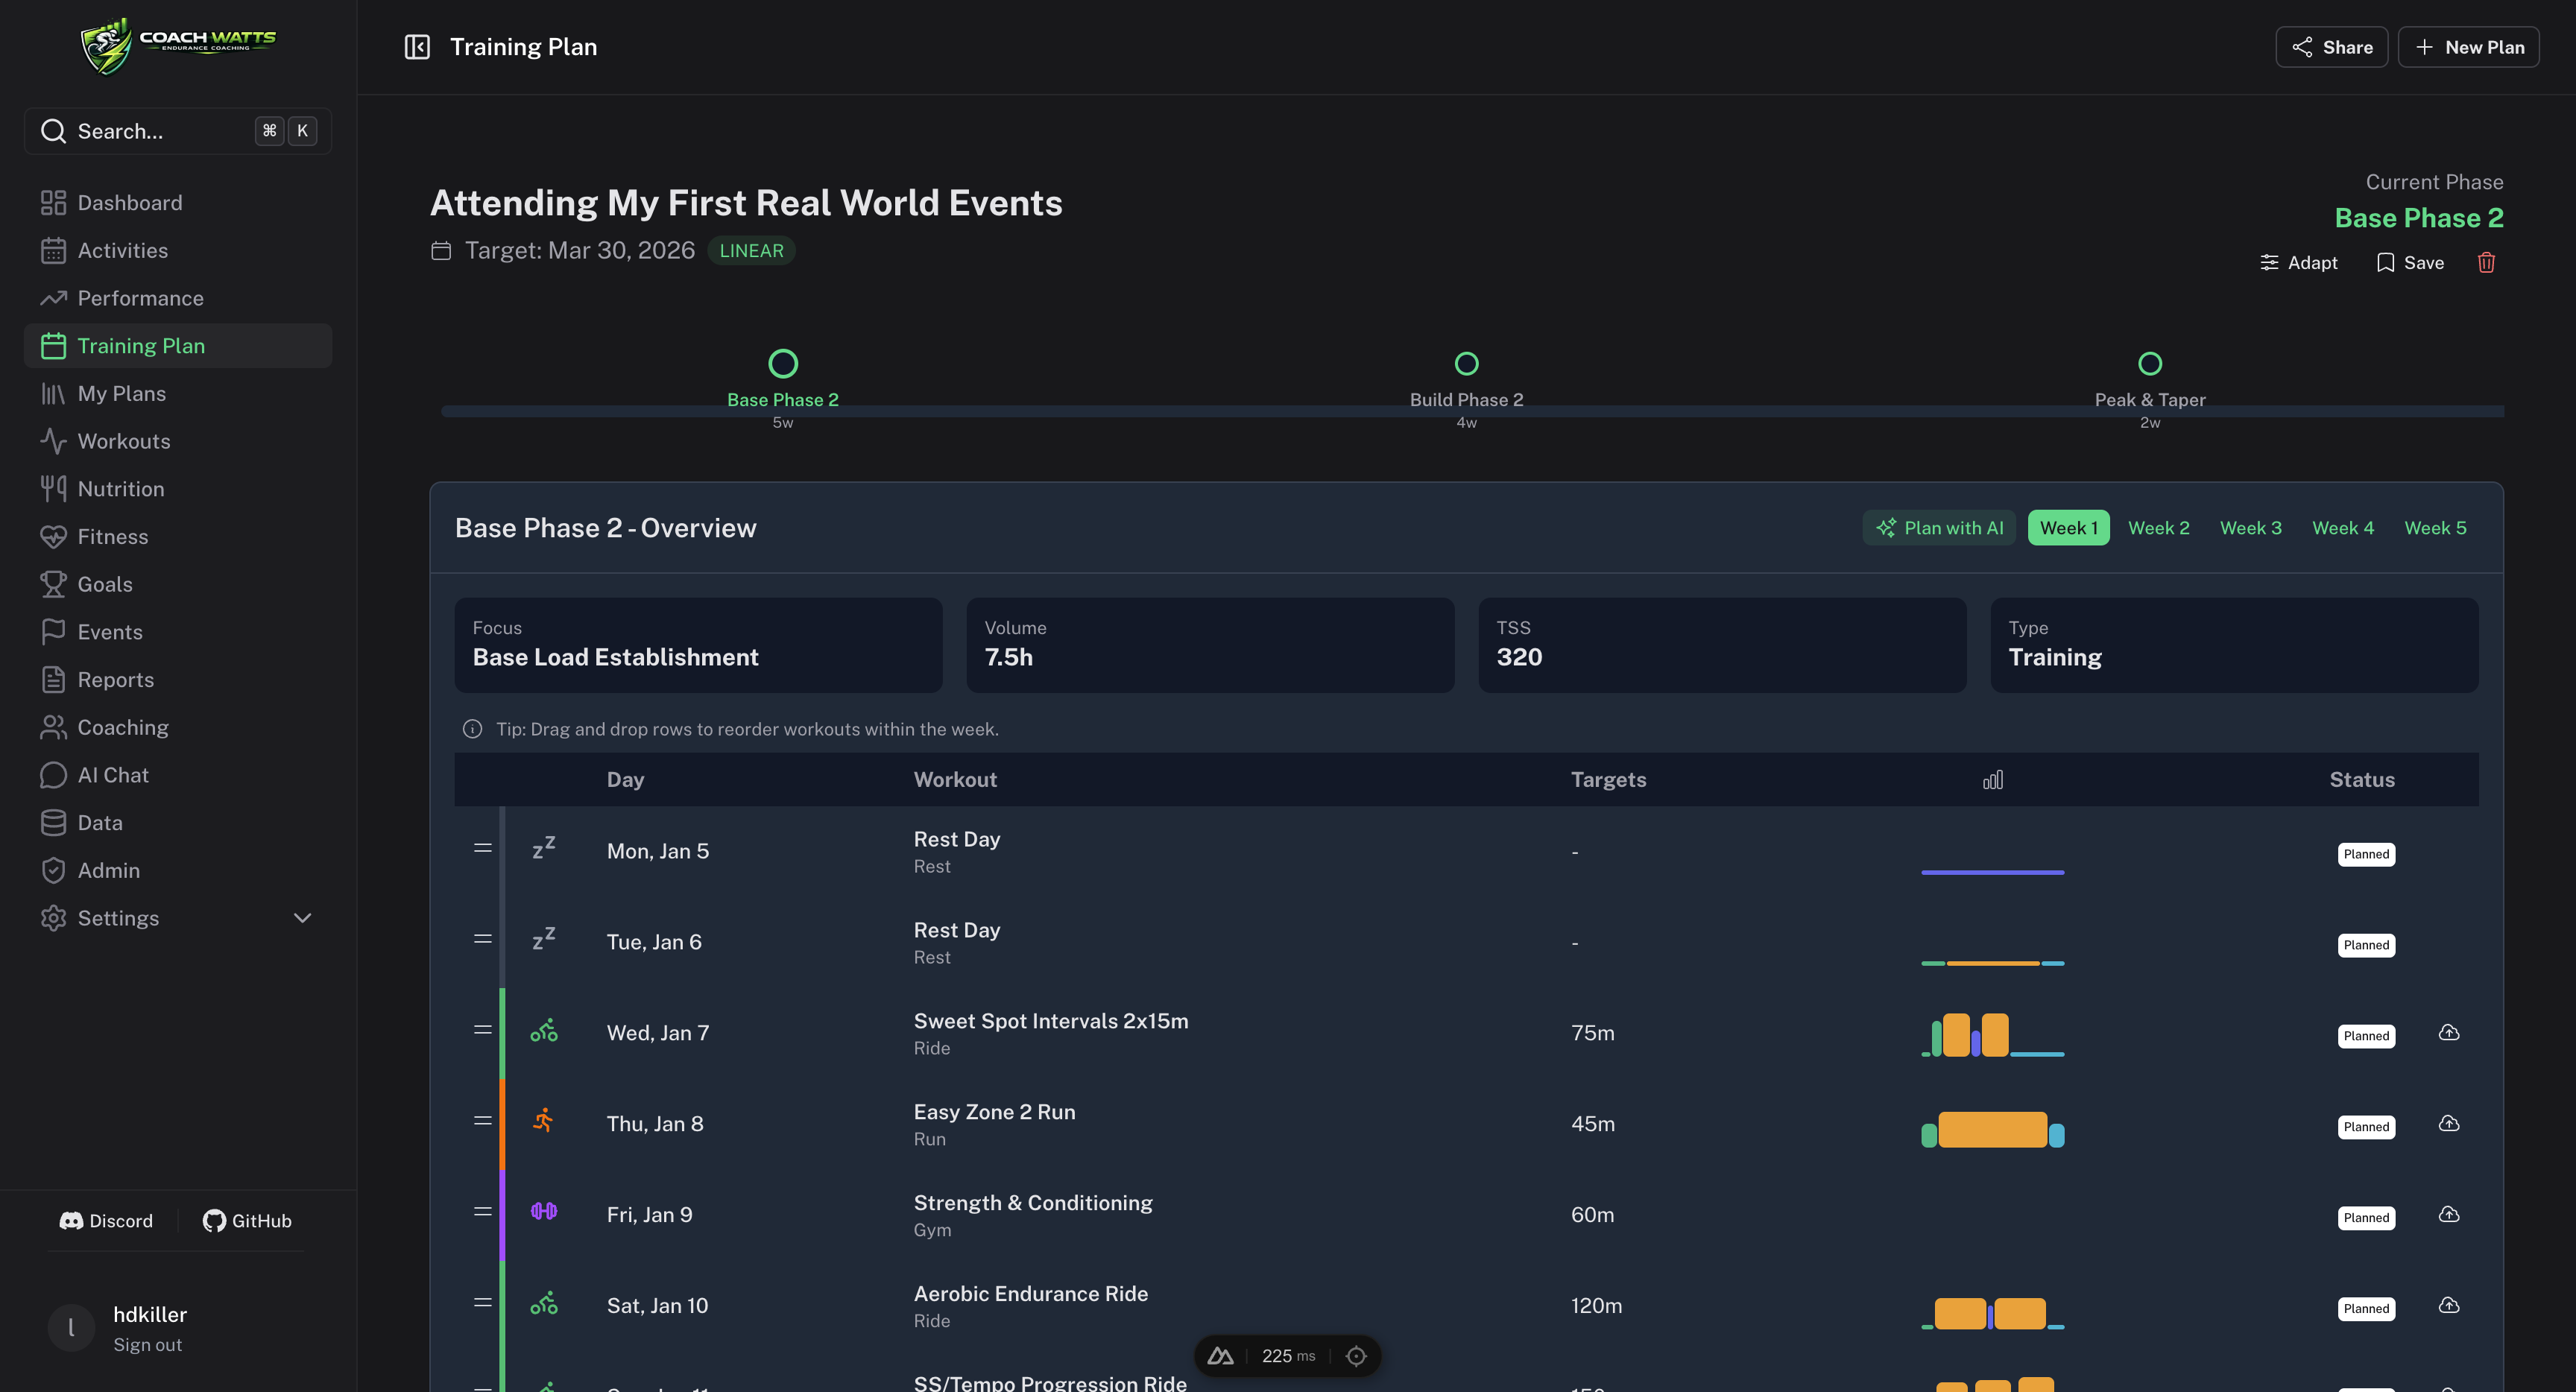
Task: Upload the Easy Zone 2 Run via cloud icon
Action: click(x=2449, y=1124)
